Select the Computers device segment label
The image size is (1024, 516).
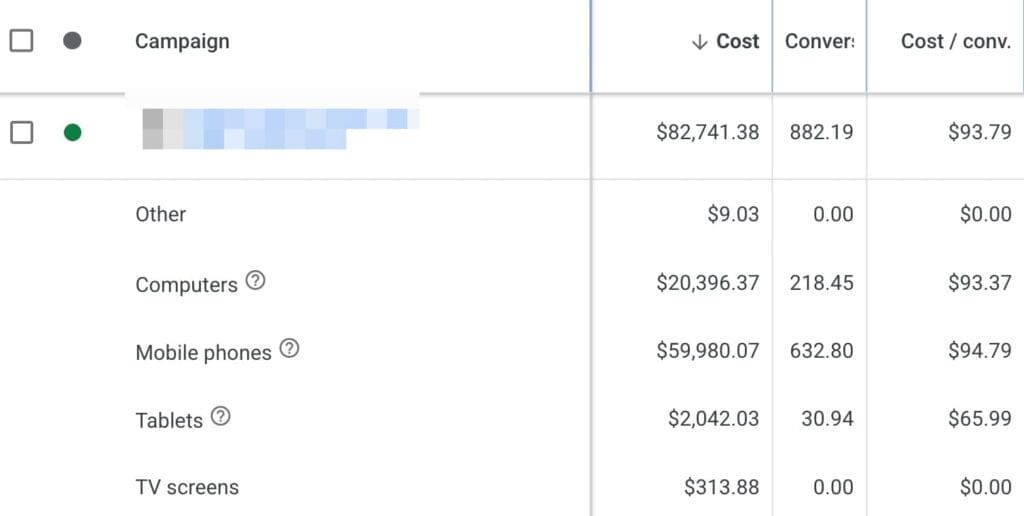click(x=186, y=285)
